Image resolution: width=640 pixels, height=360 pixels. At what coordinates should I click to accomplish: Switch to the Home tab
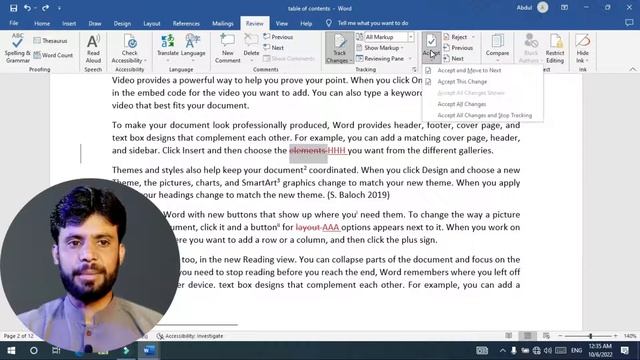click(x=42, y=23)
